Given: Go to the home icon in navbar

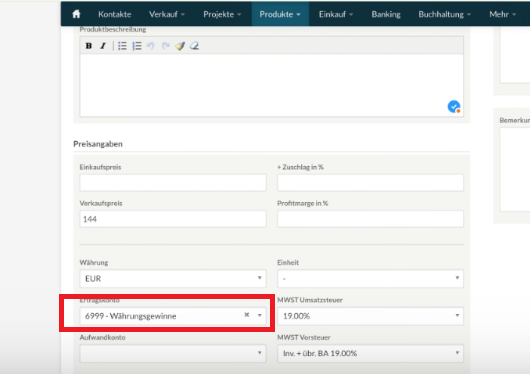Looking at the screenshot, I should tap(76, 14).
